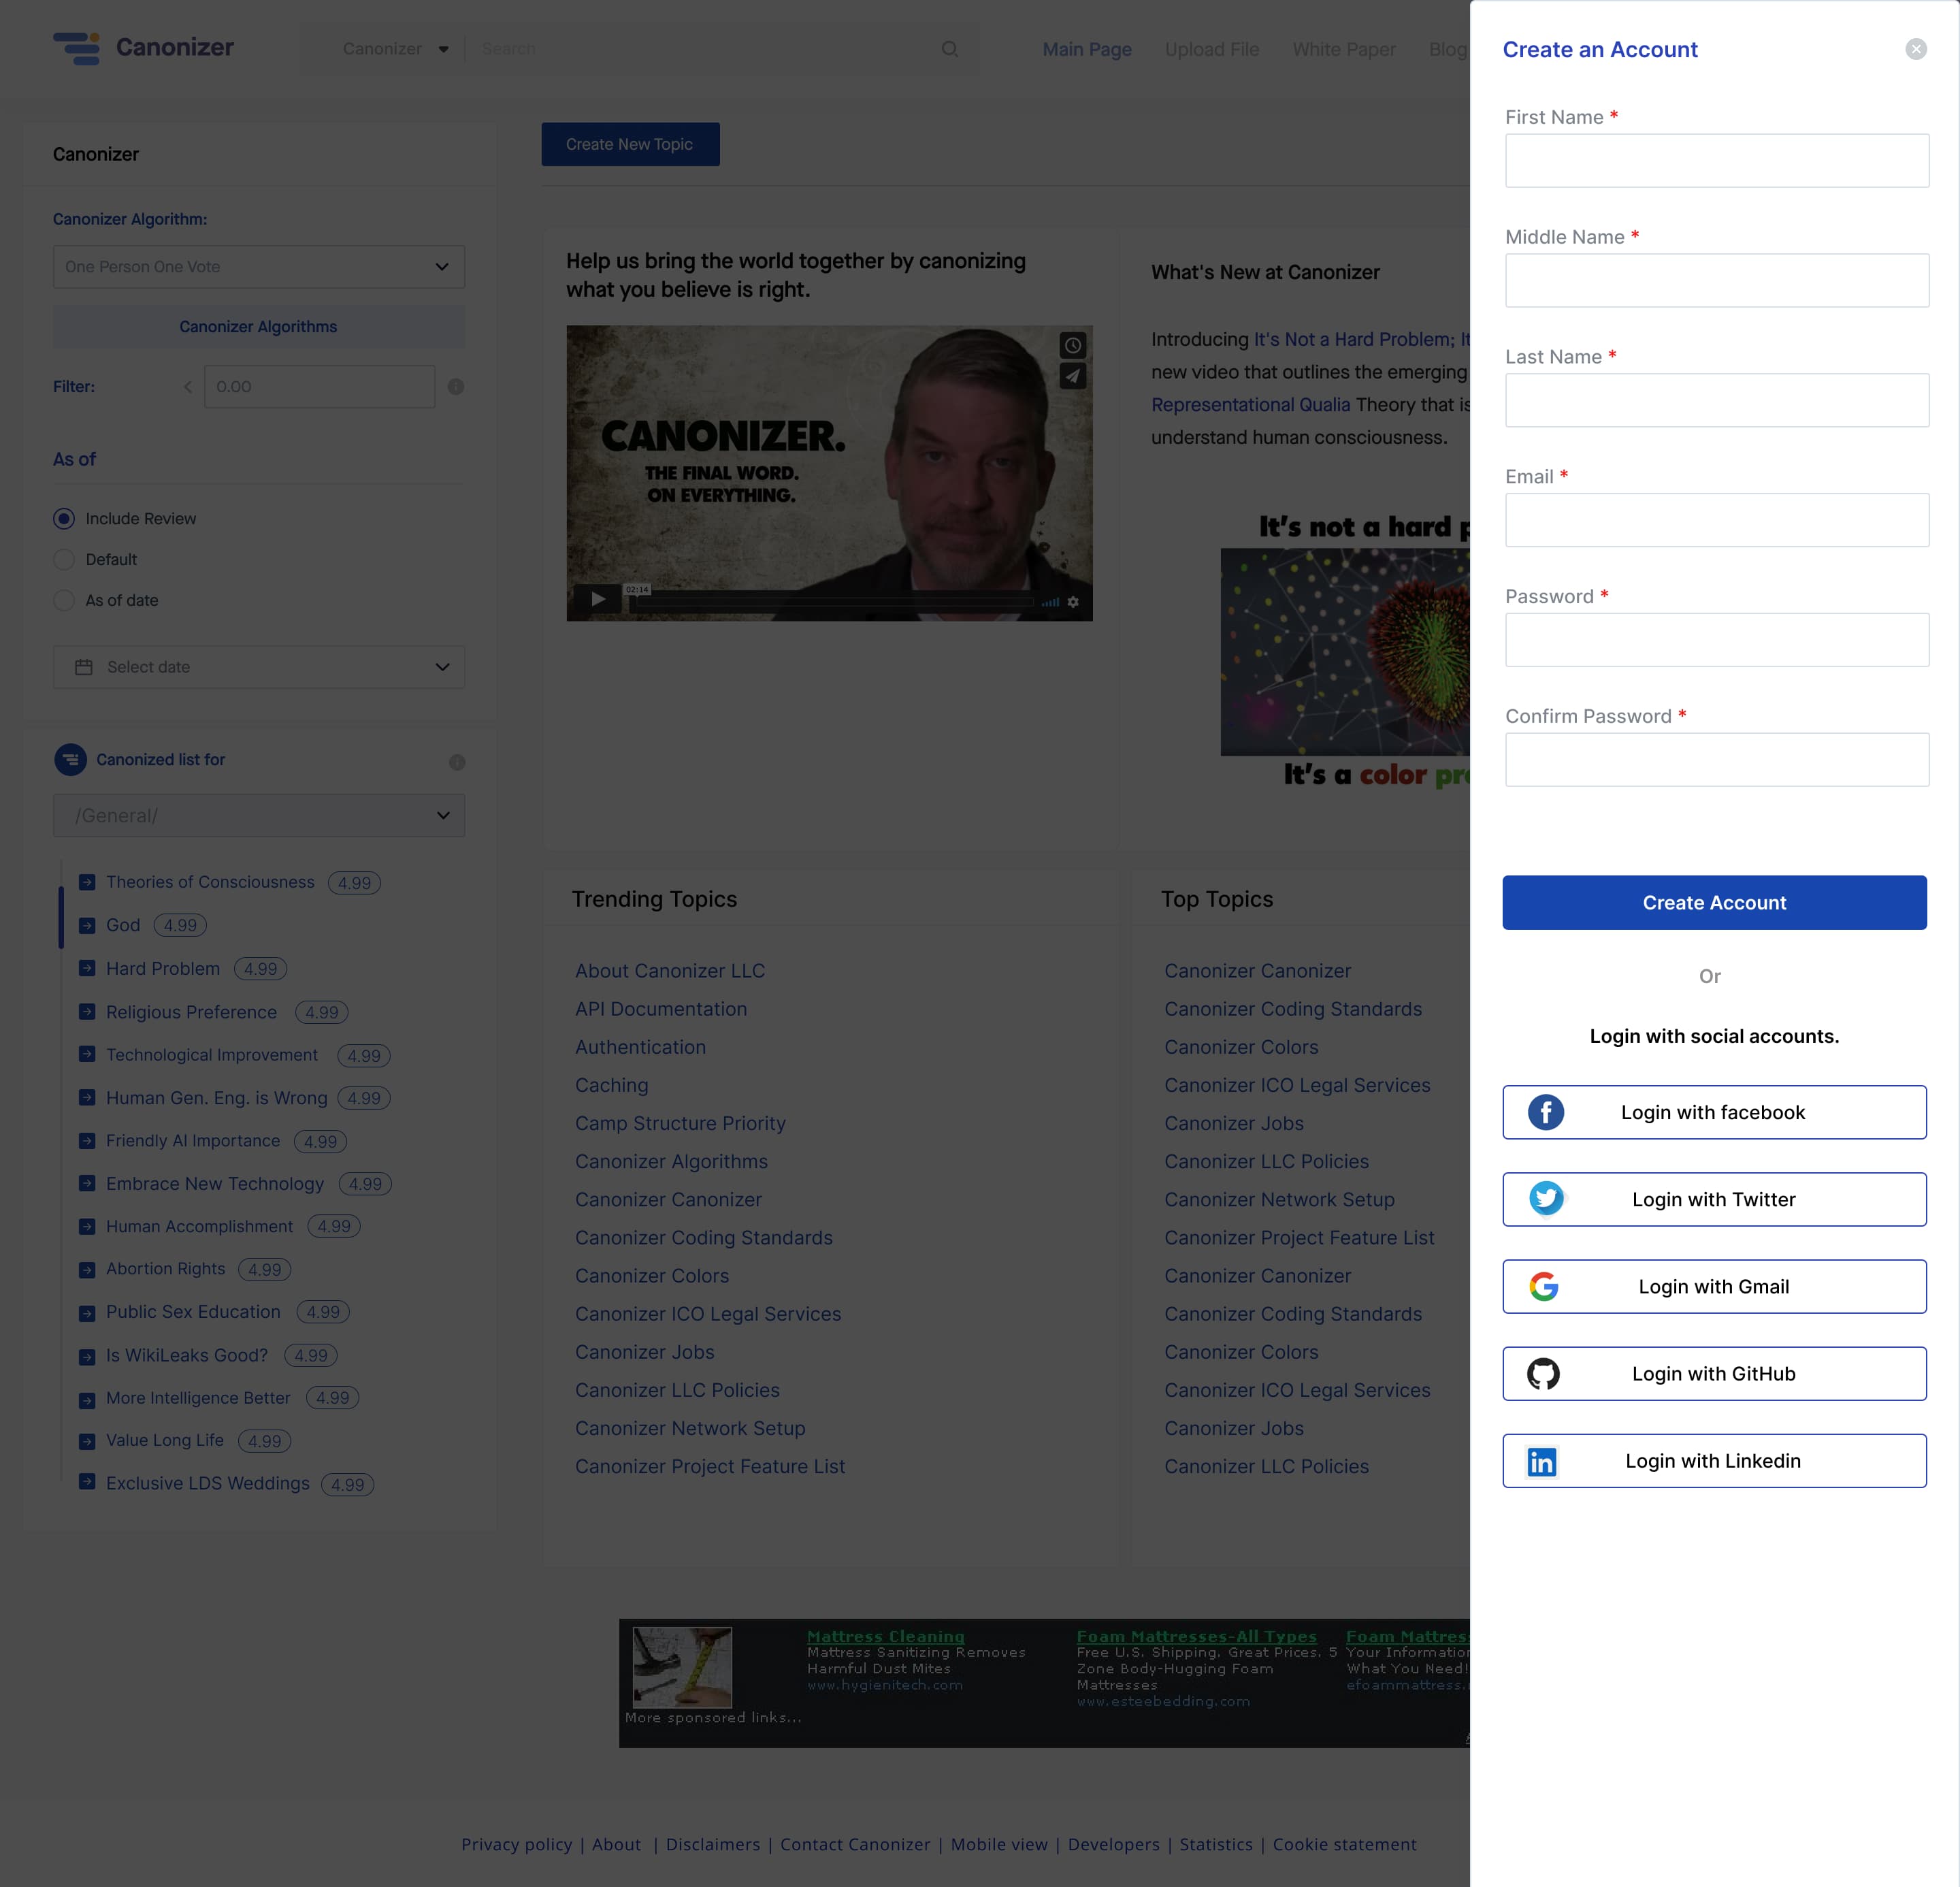Screen dimensions: 1960x1887
Task: Click the First Name input field
Action: (1716, 160)
